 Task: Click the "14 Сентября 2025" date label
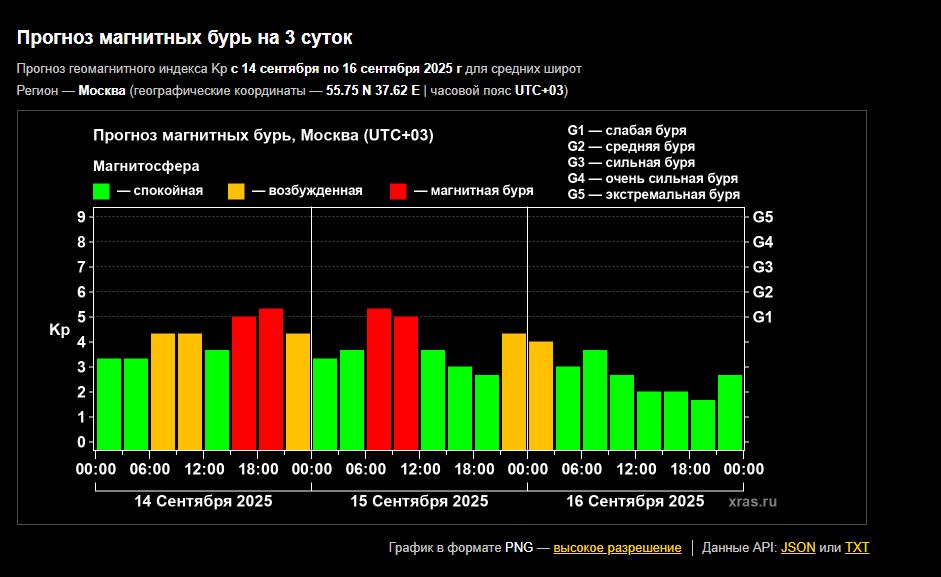pos(203,501)
